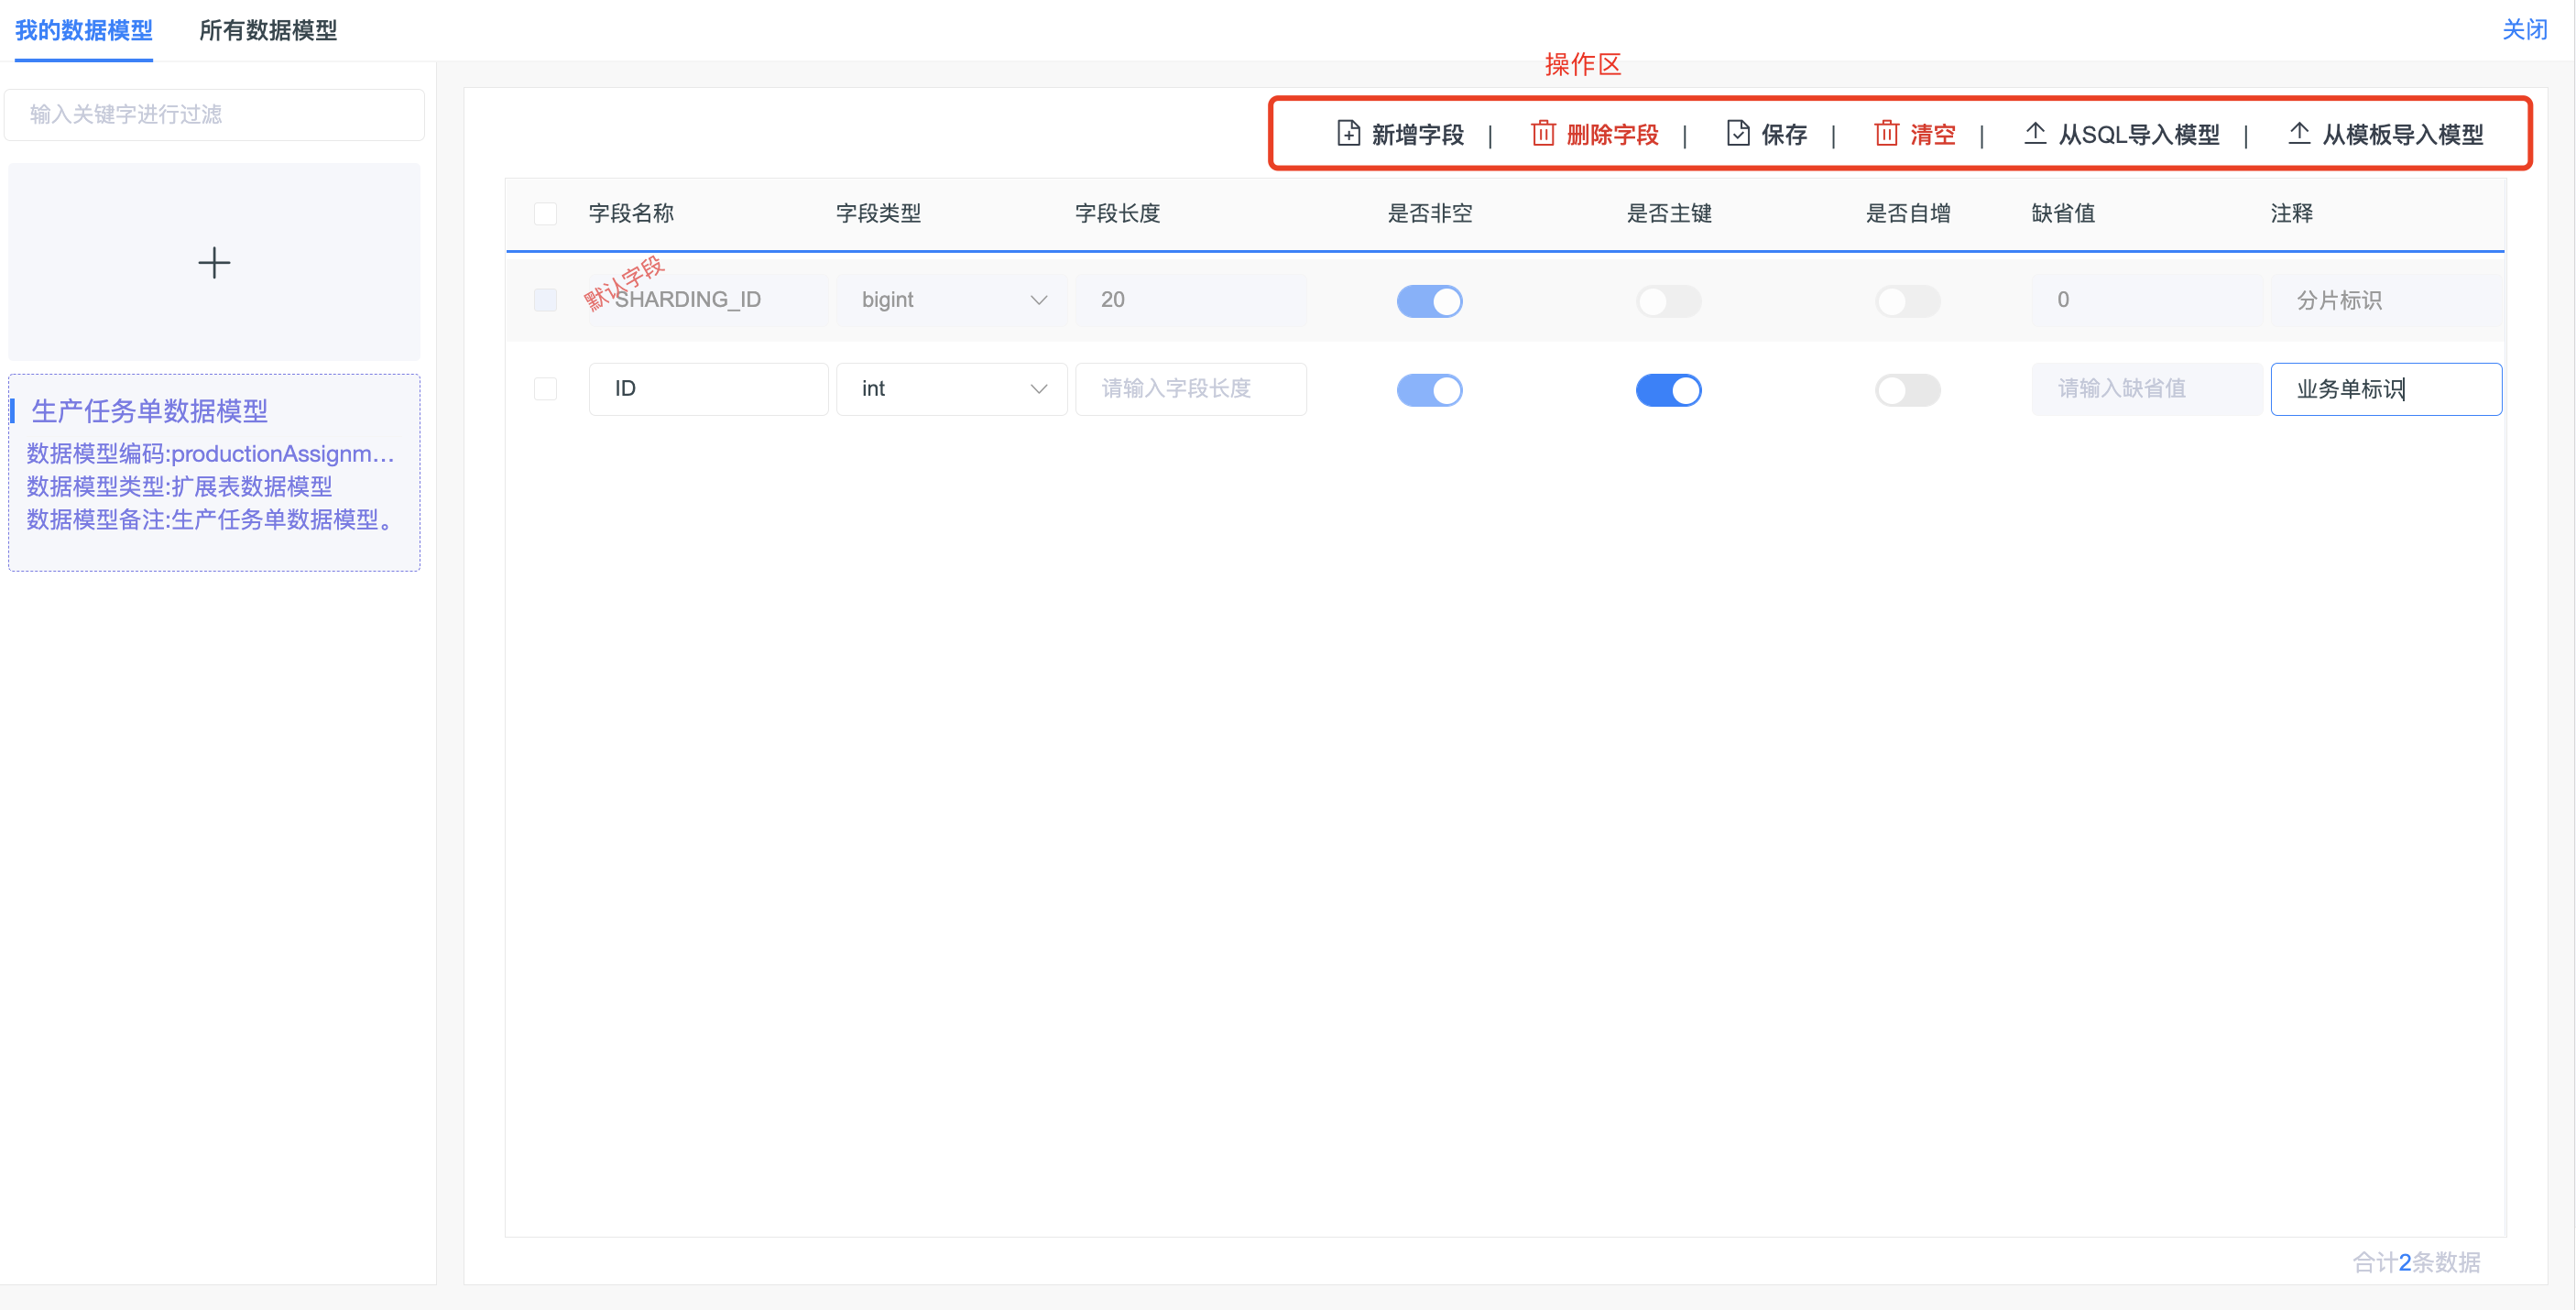Image resolution: width=2576 pixels, height=1310 pixels.
Task: Click the 新增字段 button label
Action: tap(1417, 134)
